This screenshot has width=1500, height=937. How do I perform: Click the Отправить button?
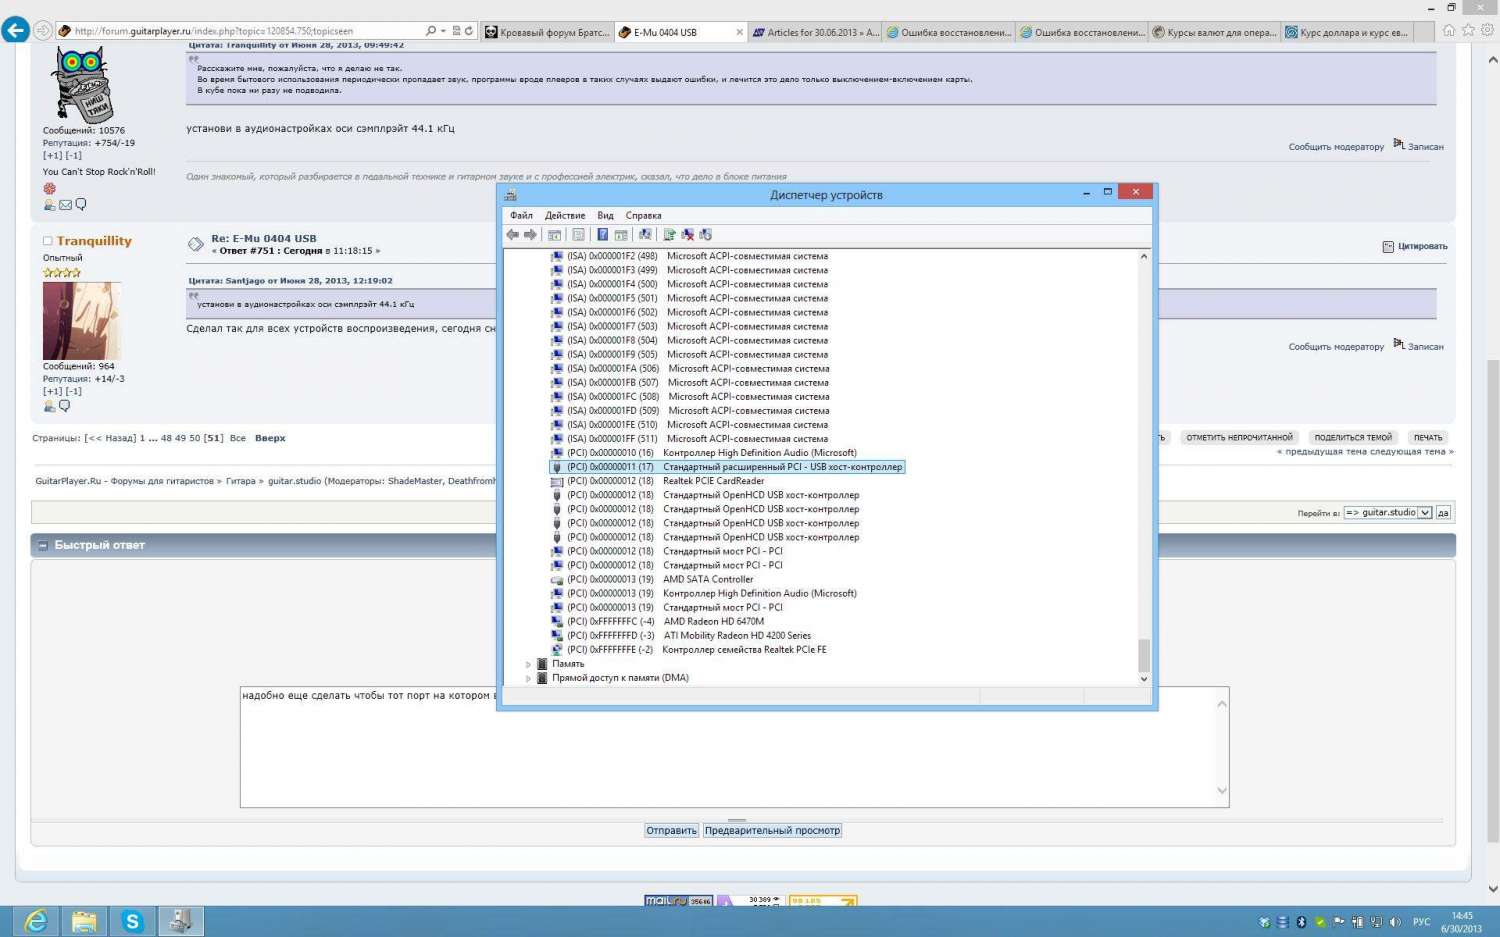(x=671, y=831)
